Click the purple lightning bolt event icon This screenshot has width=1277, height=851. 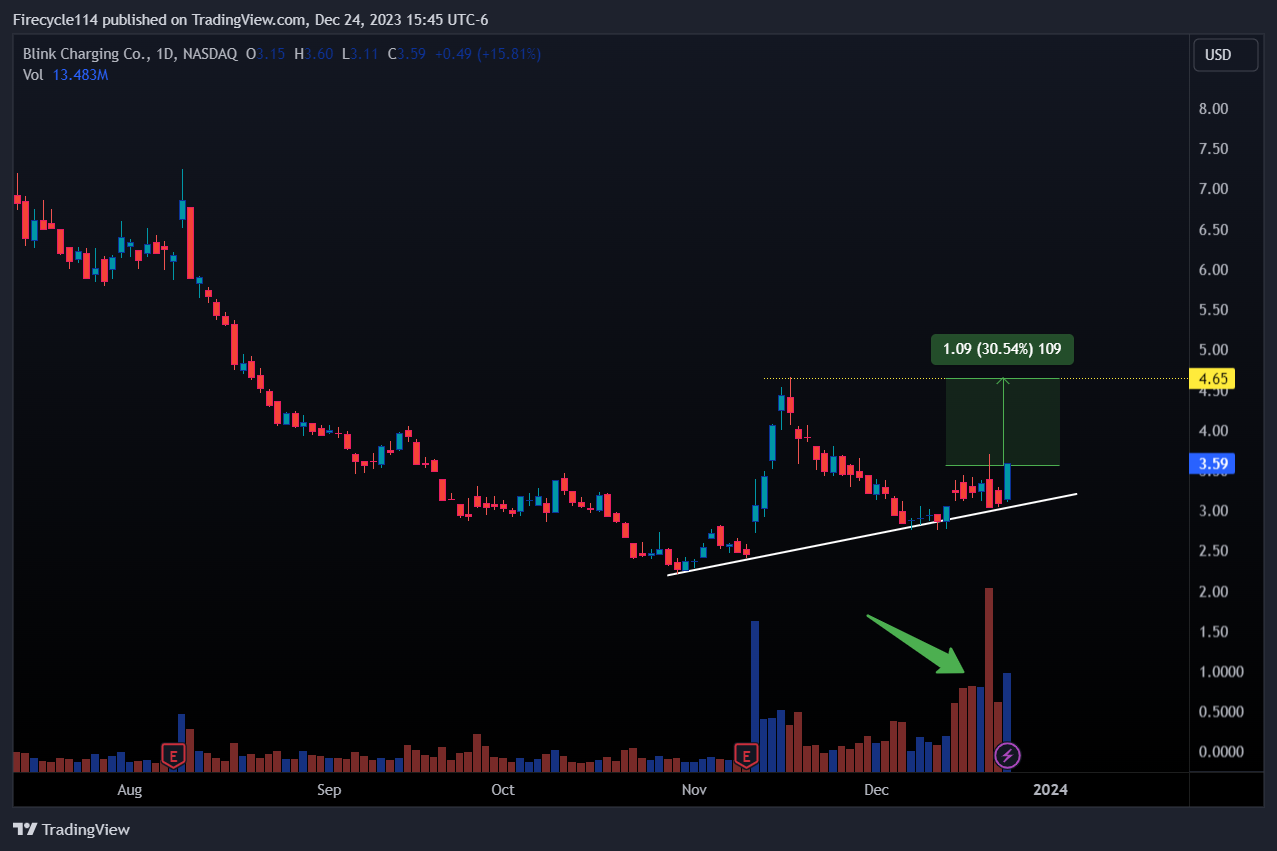[x=1007, y=756]
